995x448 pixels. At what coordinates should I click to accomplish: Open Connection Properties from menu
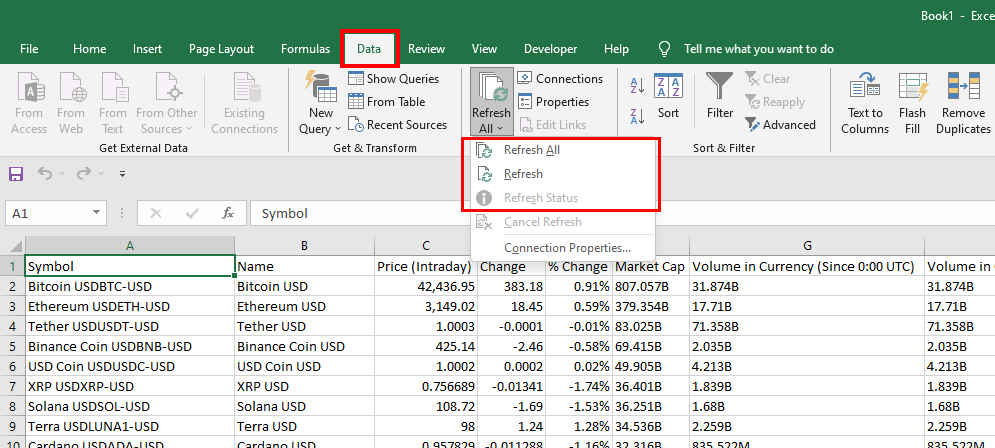[562, 247]
